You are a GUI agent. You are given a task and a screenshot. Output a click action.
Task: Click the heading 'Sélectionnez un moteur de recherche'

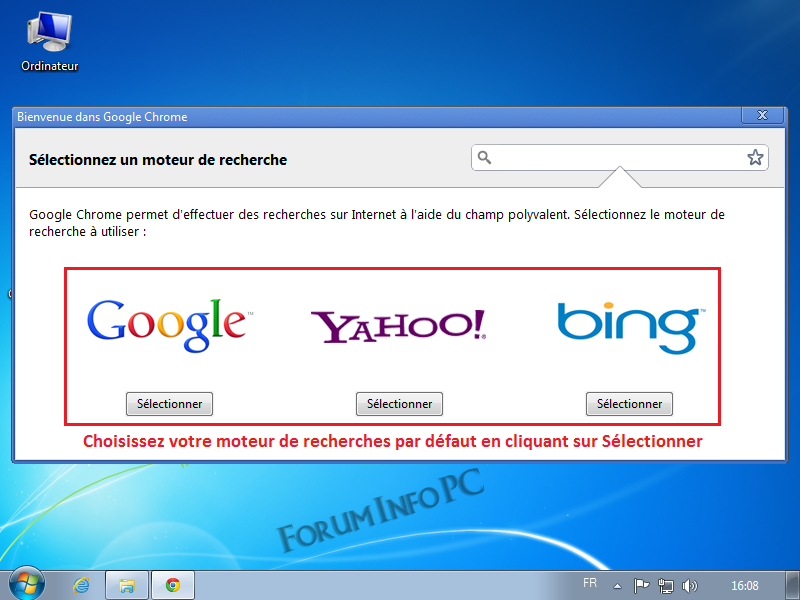(158, 160)
